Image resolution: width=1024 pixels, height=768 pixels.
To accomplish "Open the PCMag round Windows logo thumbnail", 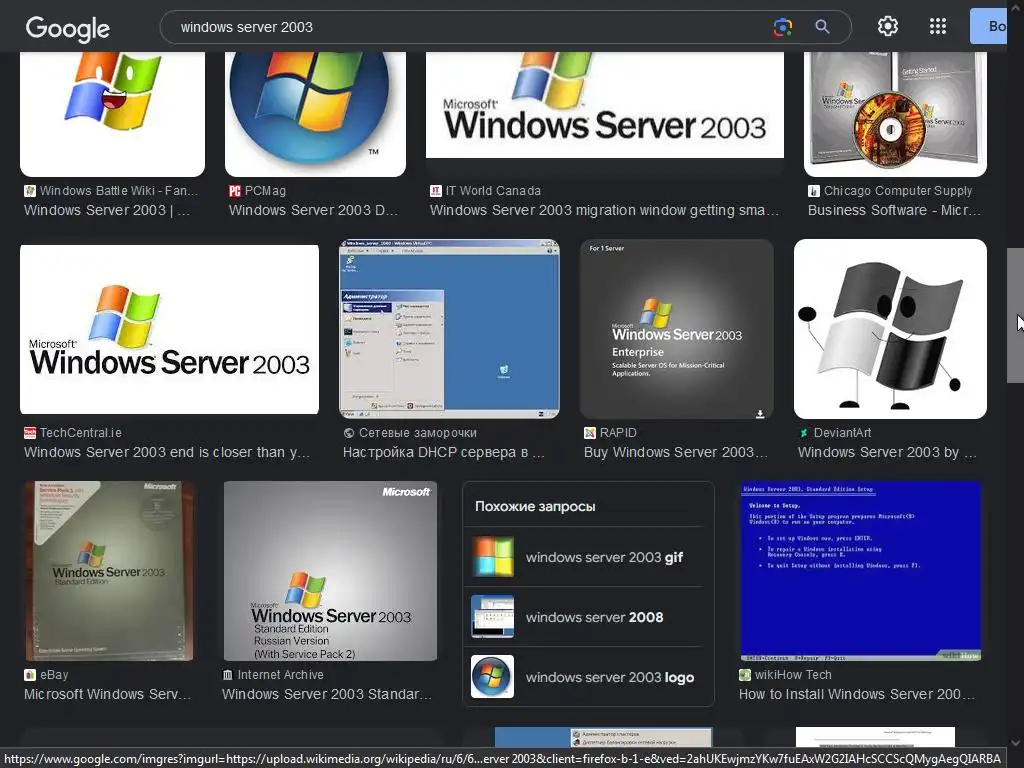I will pos(315,114).
